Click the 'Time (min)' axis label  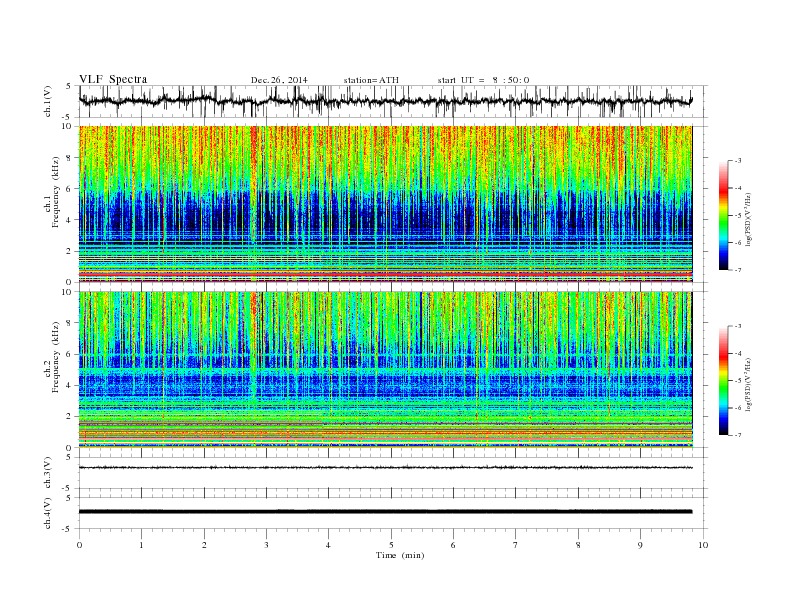point(400,555)
